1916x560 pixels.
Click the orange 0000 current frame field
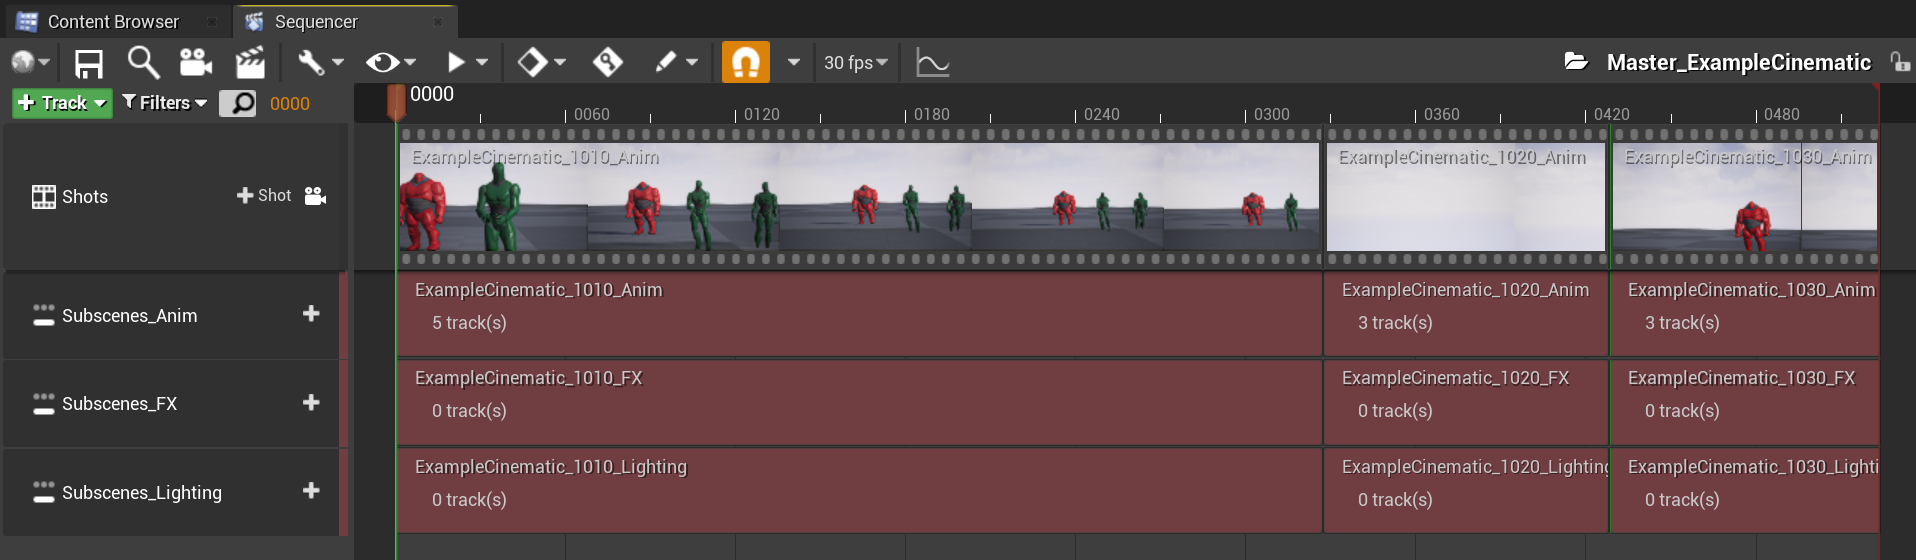(x=290, y=103)
